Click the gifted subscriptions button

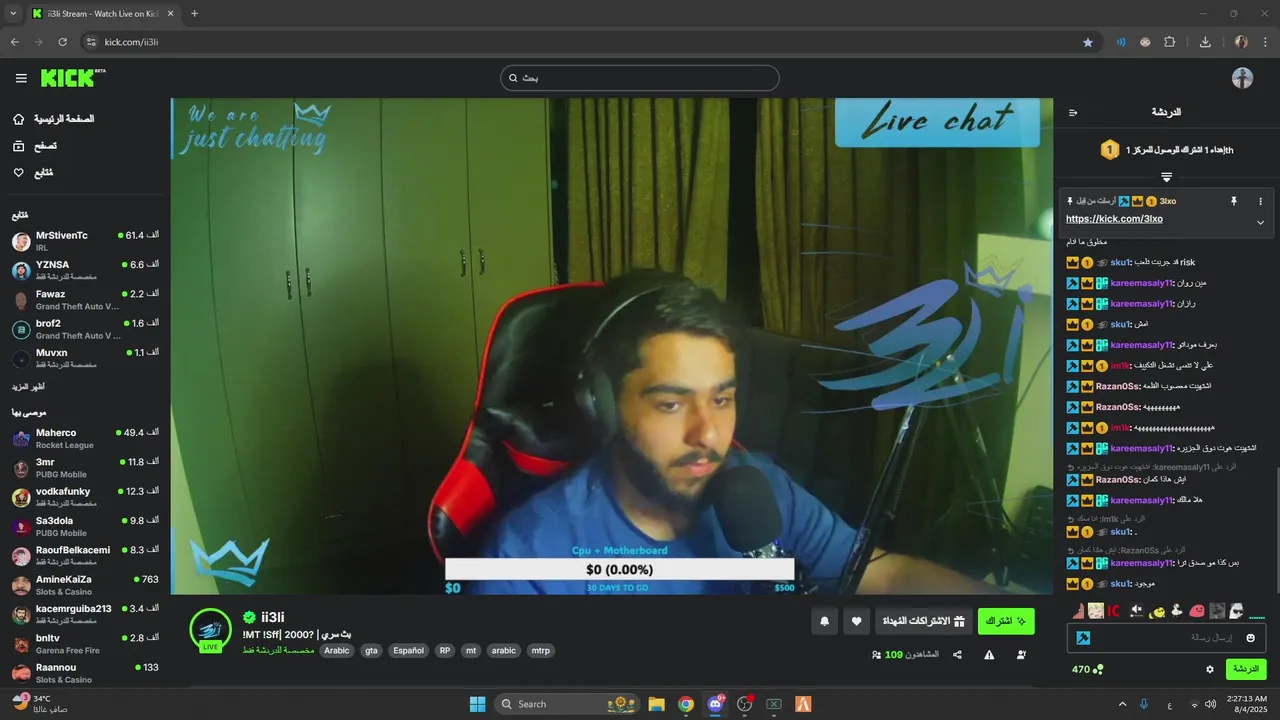(x=923, y=621)
